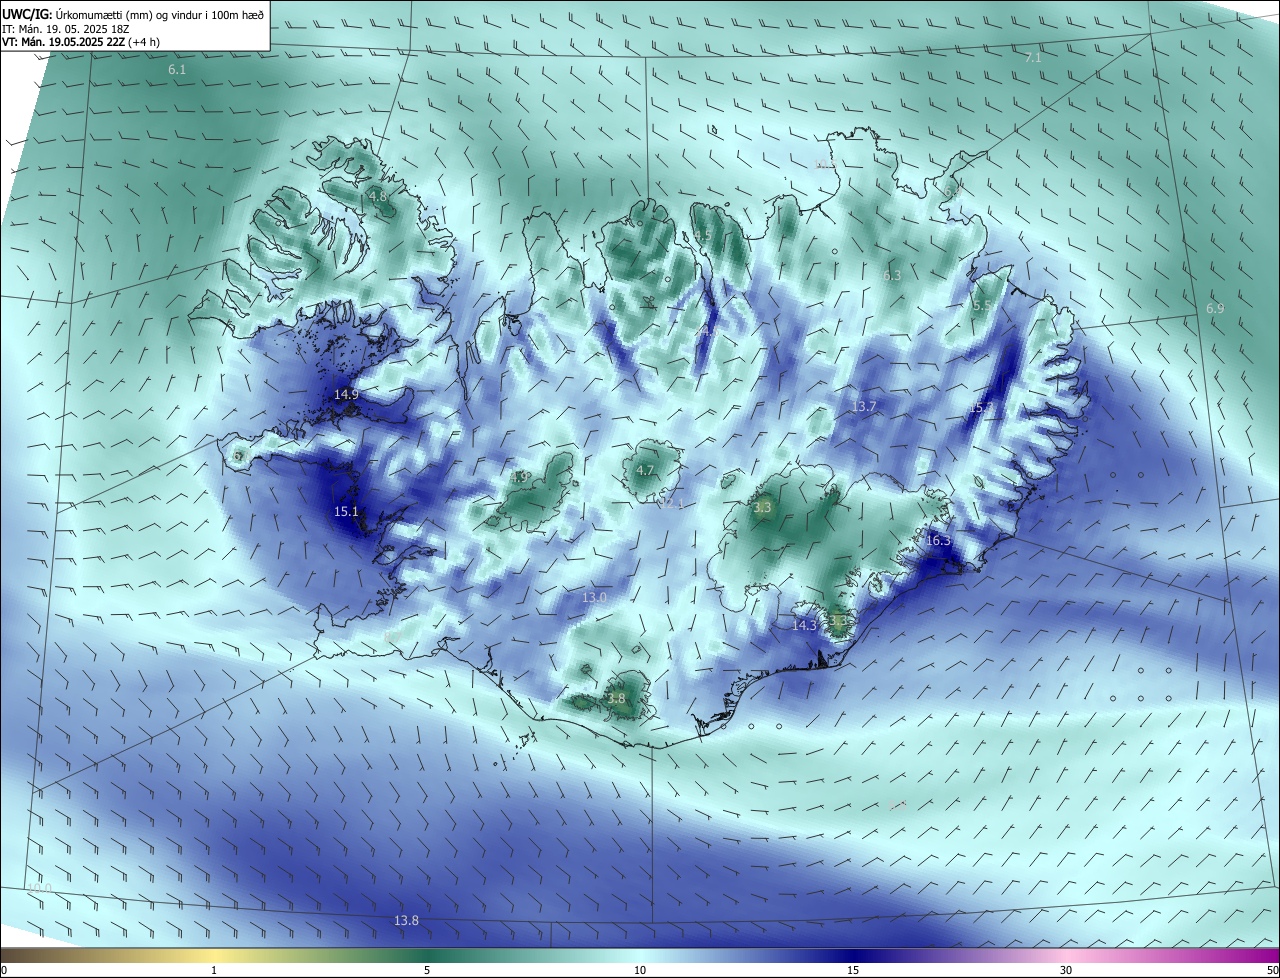Click the title 'Úrkomumætti (mm) og vindur í 100m hæð'
1280x978 pixels.
point(158,14)
